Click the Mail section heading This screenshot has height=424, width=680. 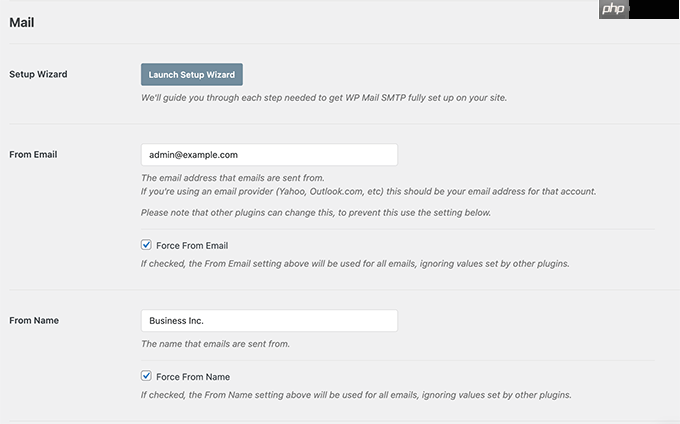(x=22, y=23)
